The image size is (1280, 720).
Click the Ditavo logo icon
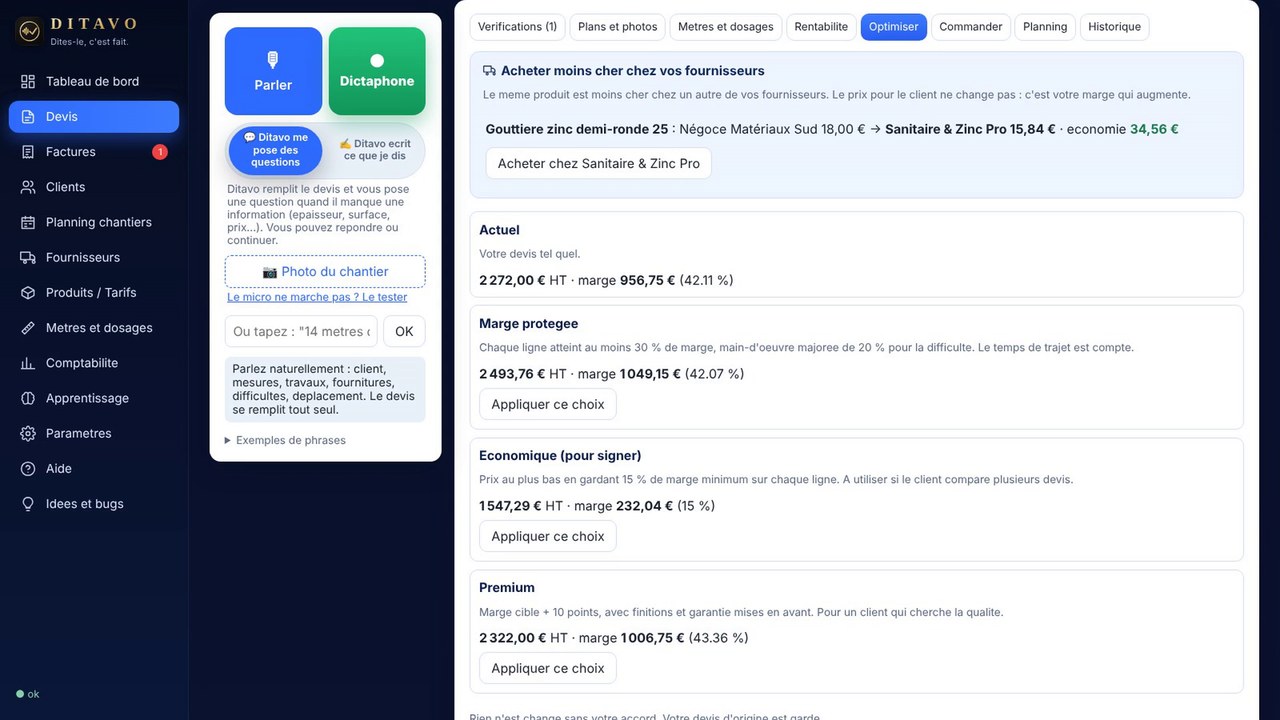(x=29, y=31)
